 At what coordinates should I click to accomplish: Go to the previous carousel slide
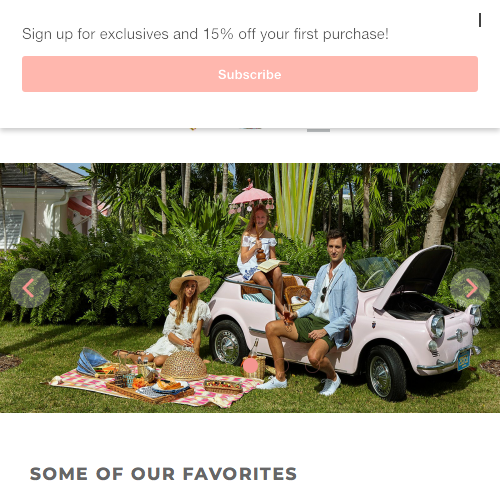[x=30, y=288]
